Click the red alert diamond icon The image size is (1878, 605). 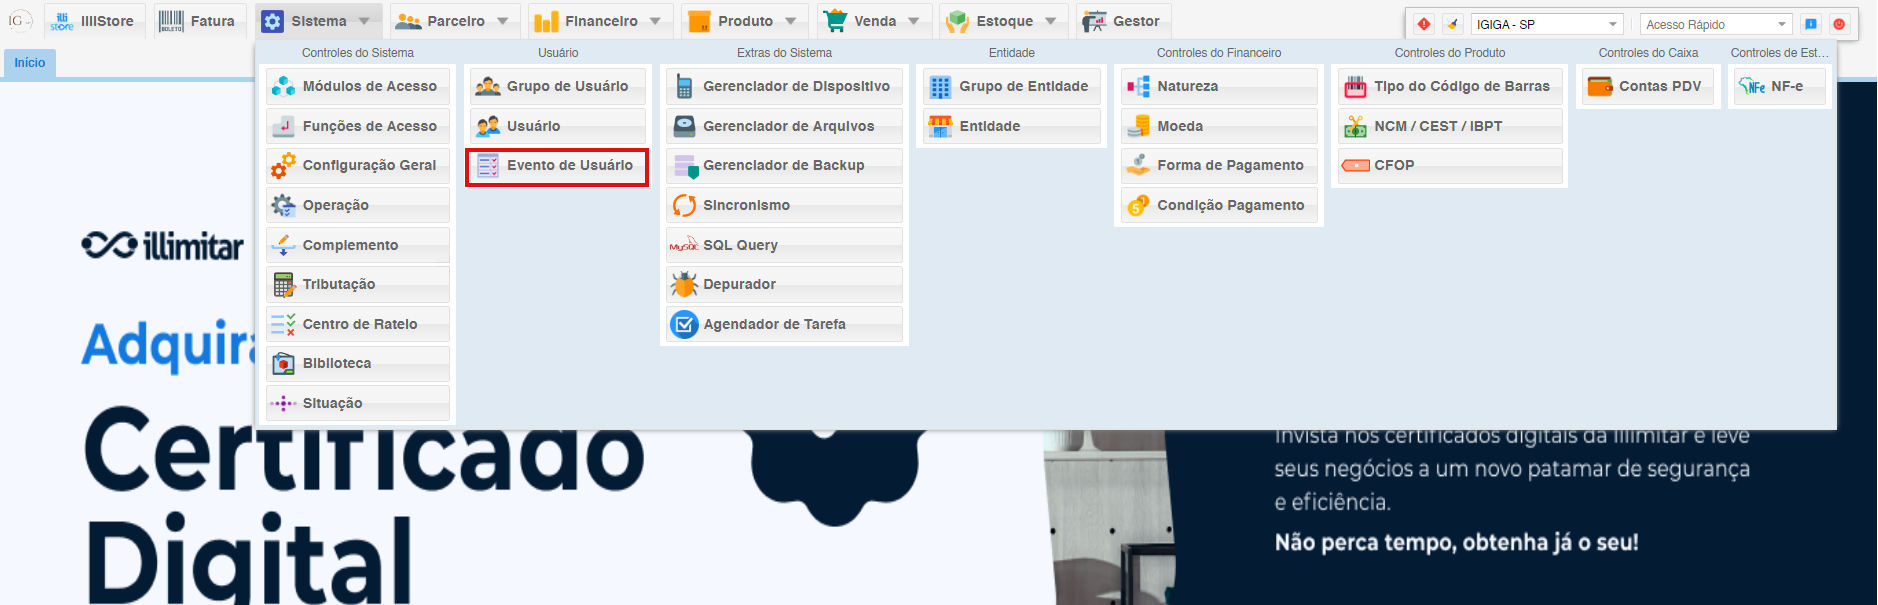click(1424, 24)
